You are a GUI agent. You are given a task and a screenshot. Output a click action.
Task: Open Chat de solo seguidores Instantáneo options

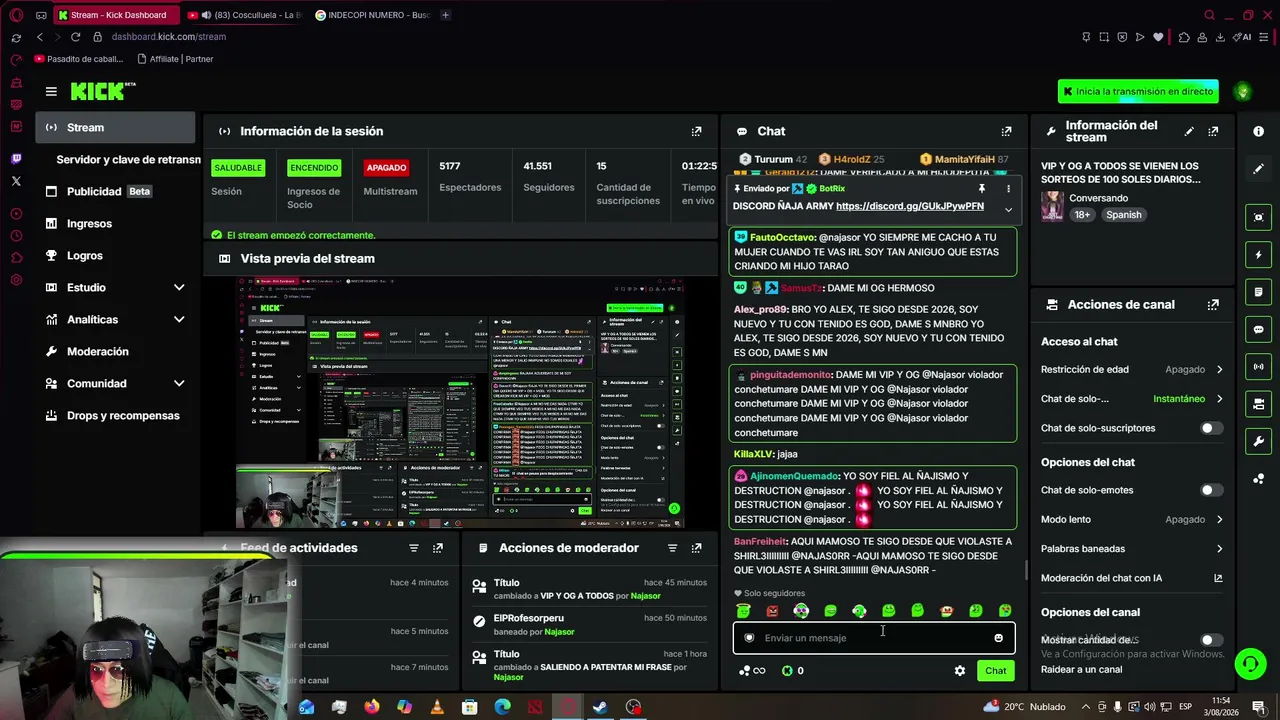[1132, 399]
